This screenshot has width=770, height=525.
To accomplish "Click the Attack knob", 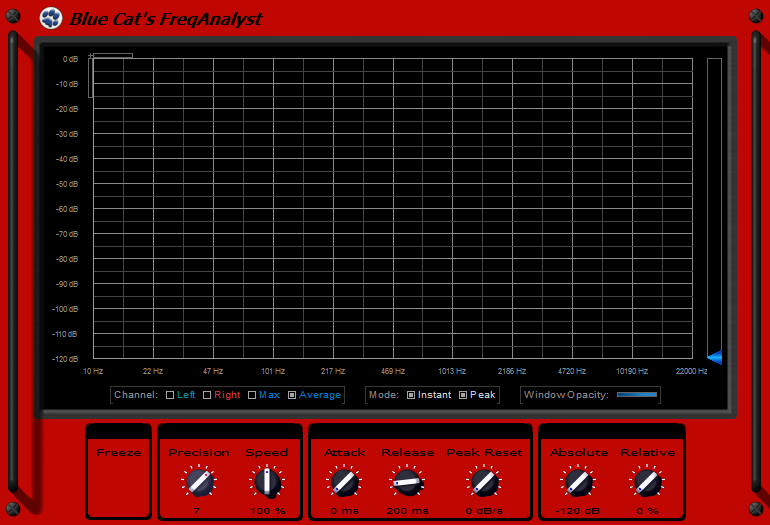I will click(x=344, y=482).
